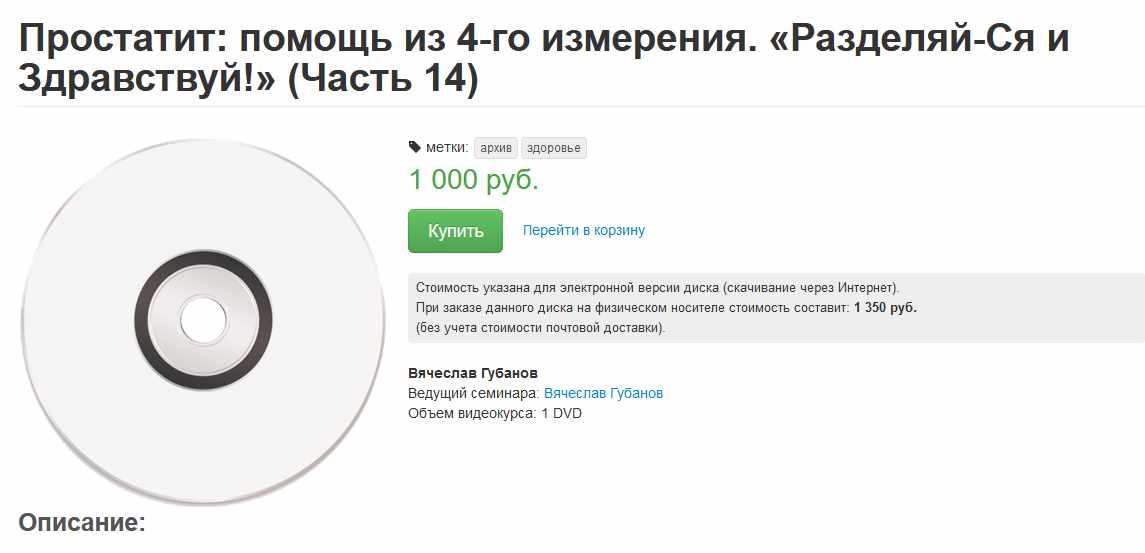Viewport: 1145px width, 553px height.
Task: Click the "Ведущий семинара:" label
Action: (x=474, y=393)
